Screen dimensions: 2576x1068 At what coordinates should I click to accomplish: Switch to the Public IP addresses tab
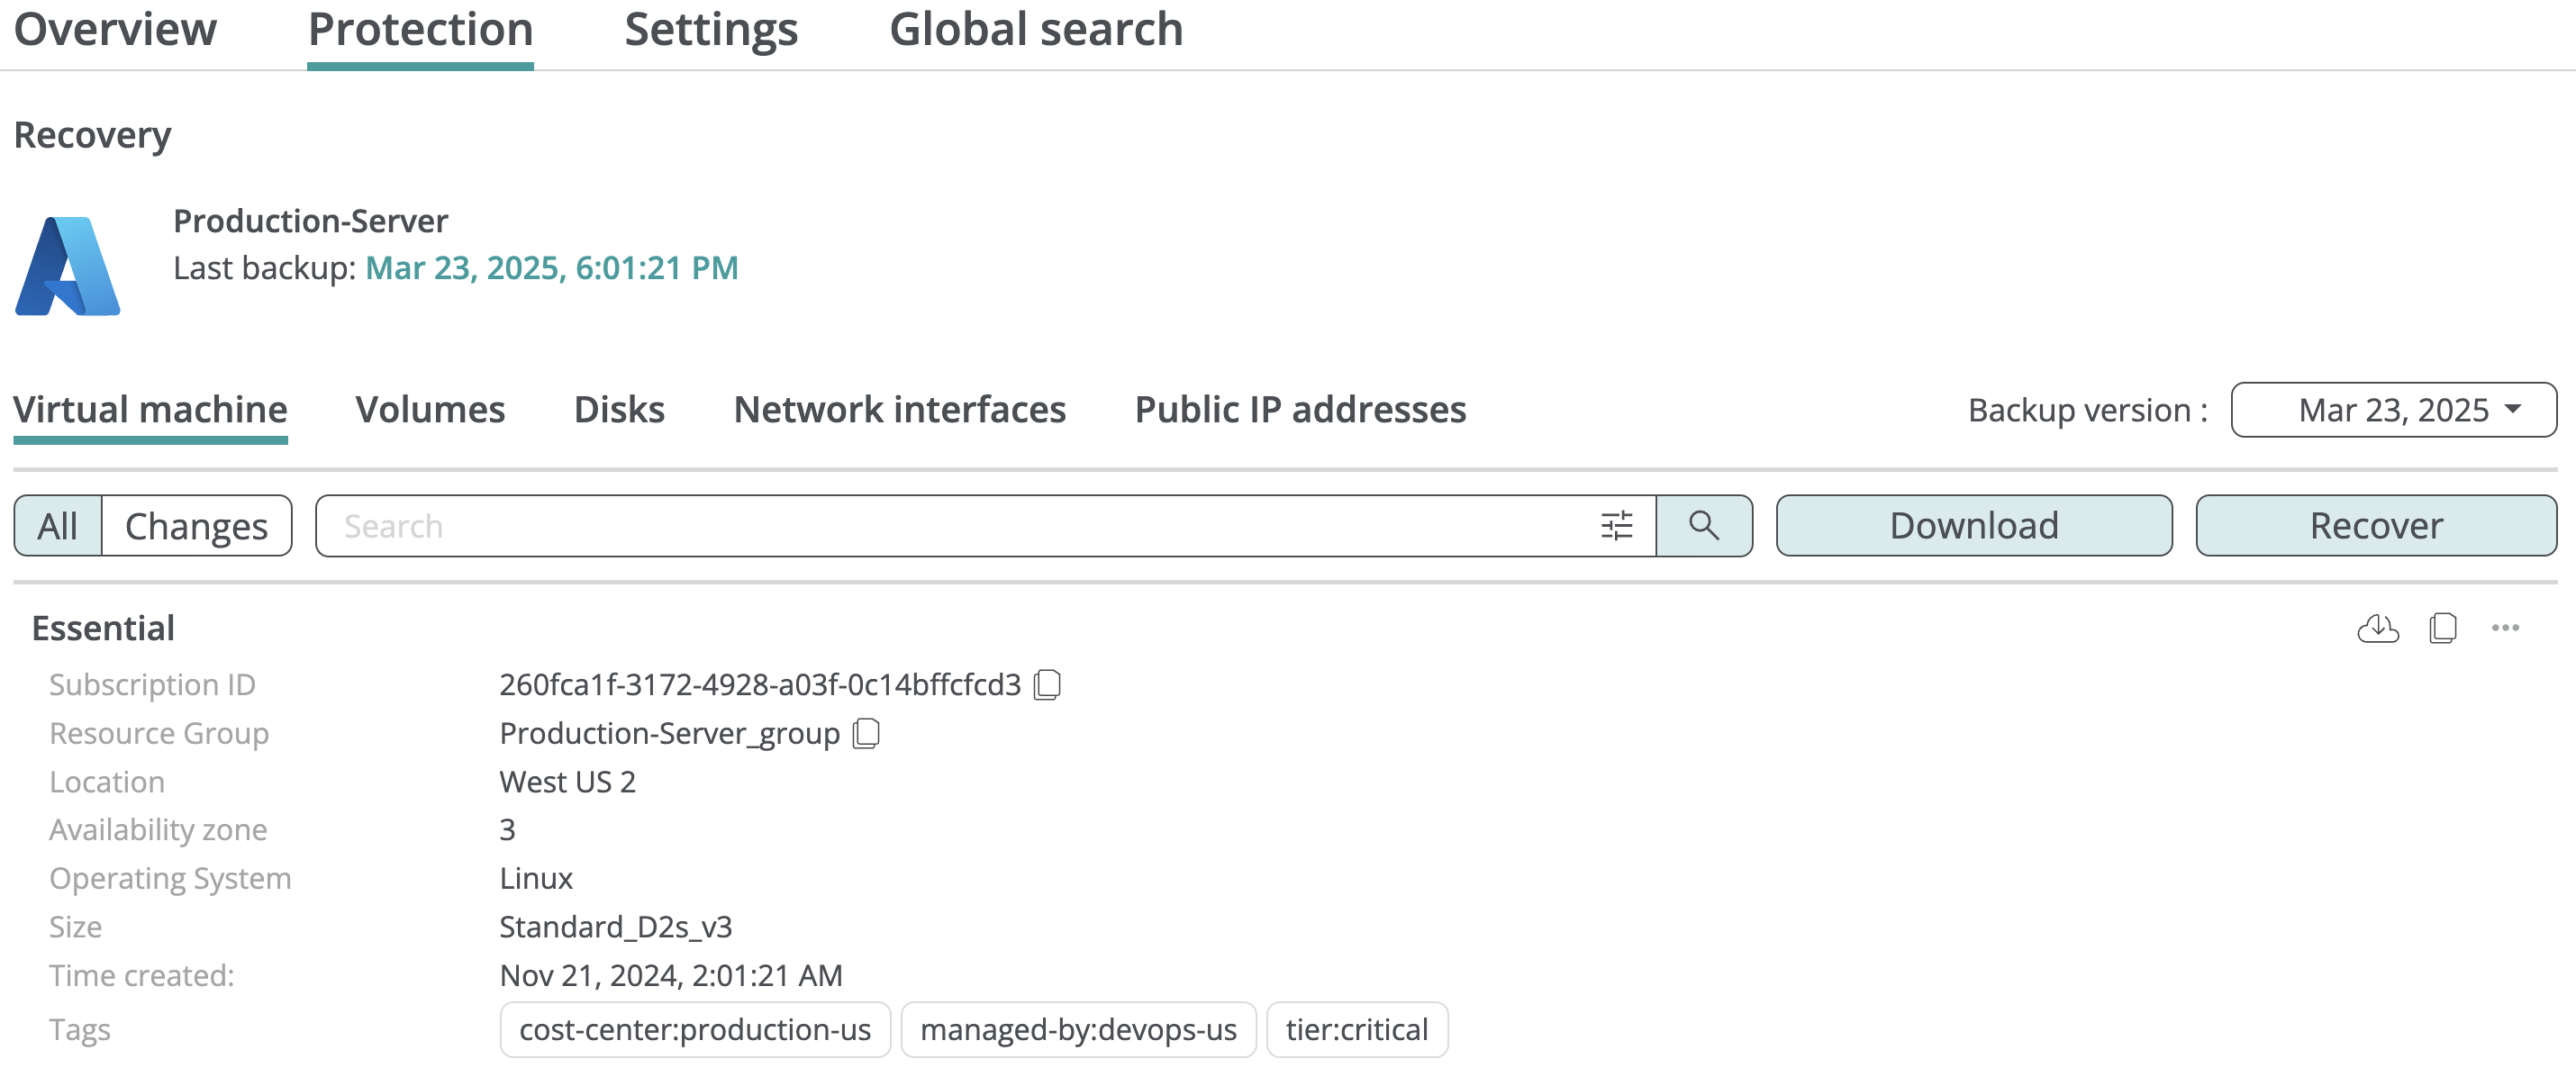click(x=1301, y=410)
